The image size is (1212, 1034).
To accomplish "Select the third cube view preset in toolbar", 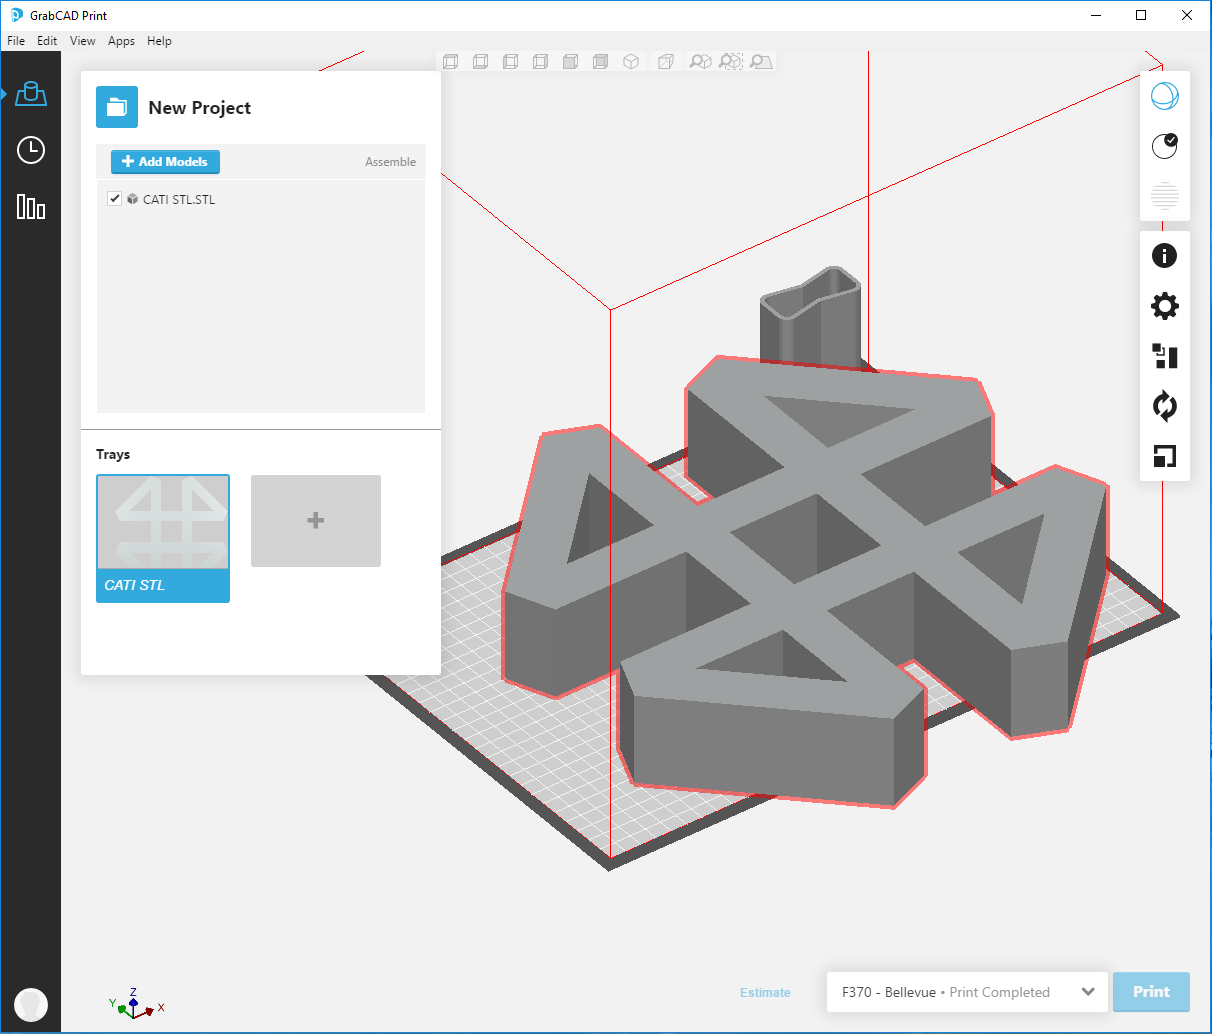I will pos(510,62).
